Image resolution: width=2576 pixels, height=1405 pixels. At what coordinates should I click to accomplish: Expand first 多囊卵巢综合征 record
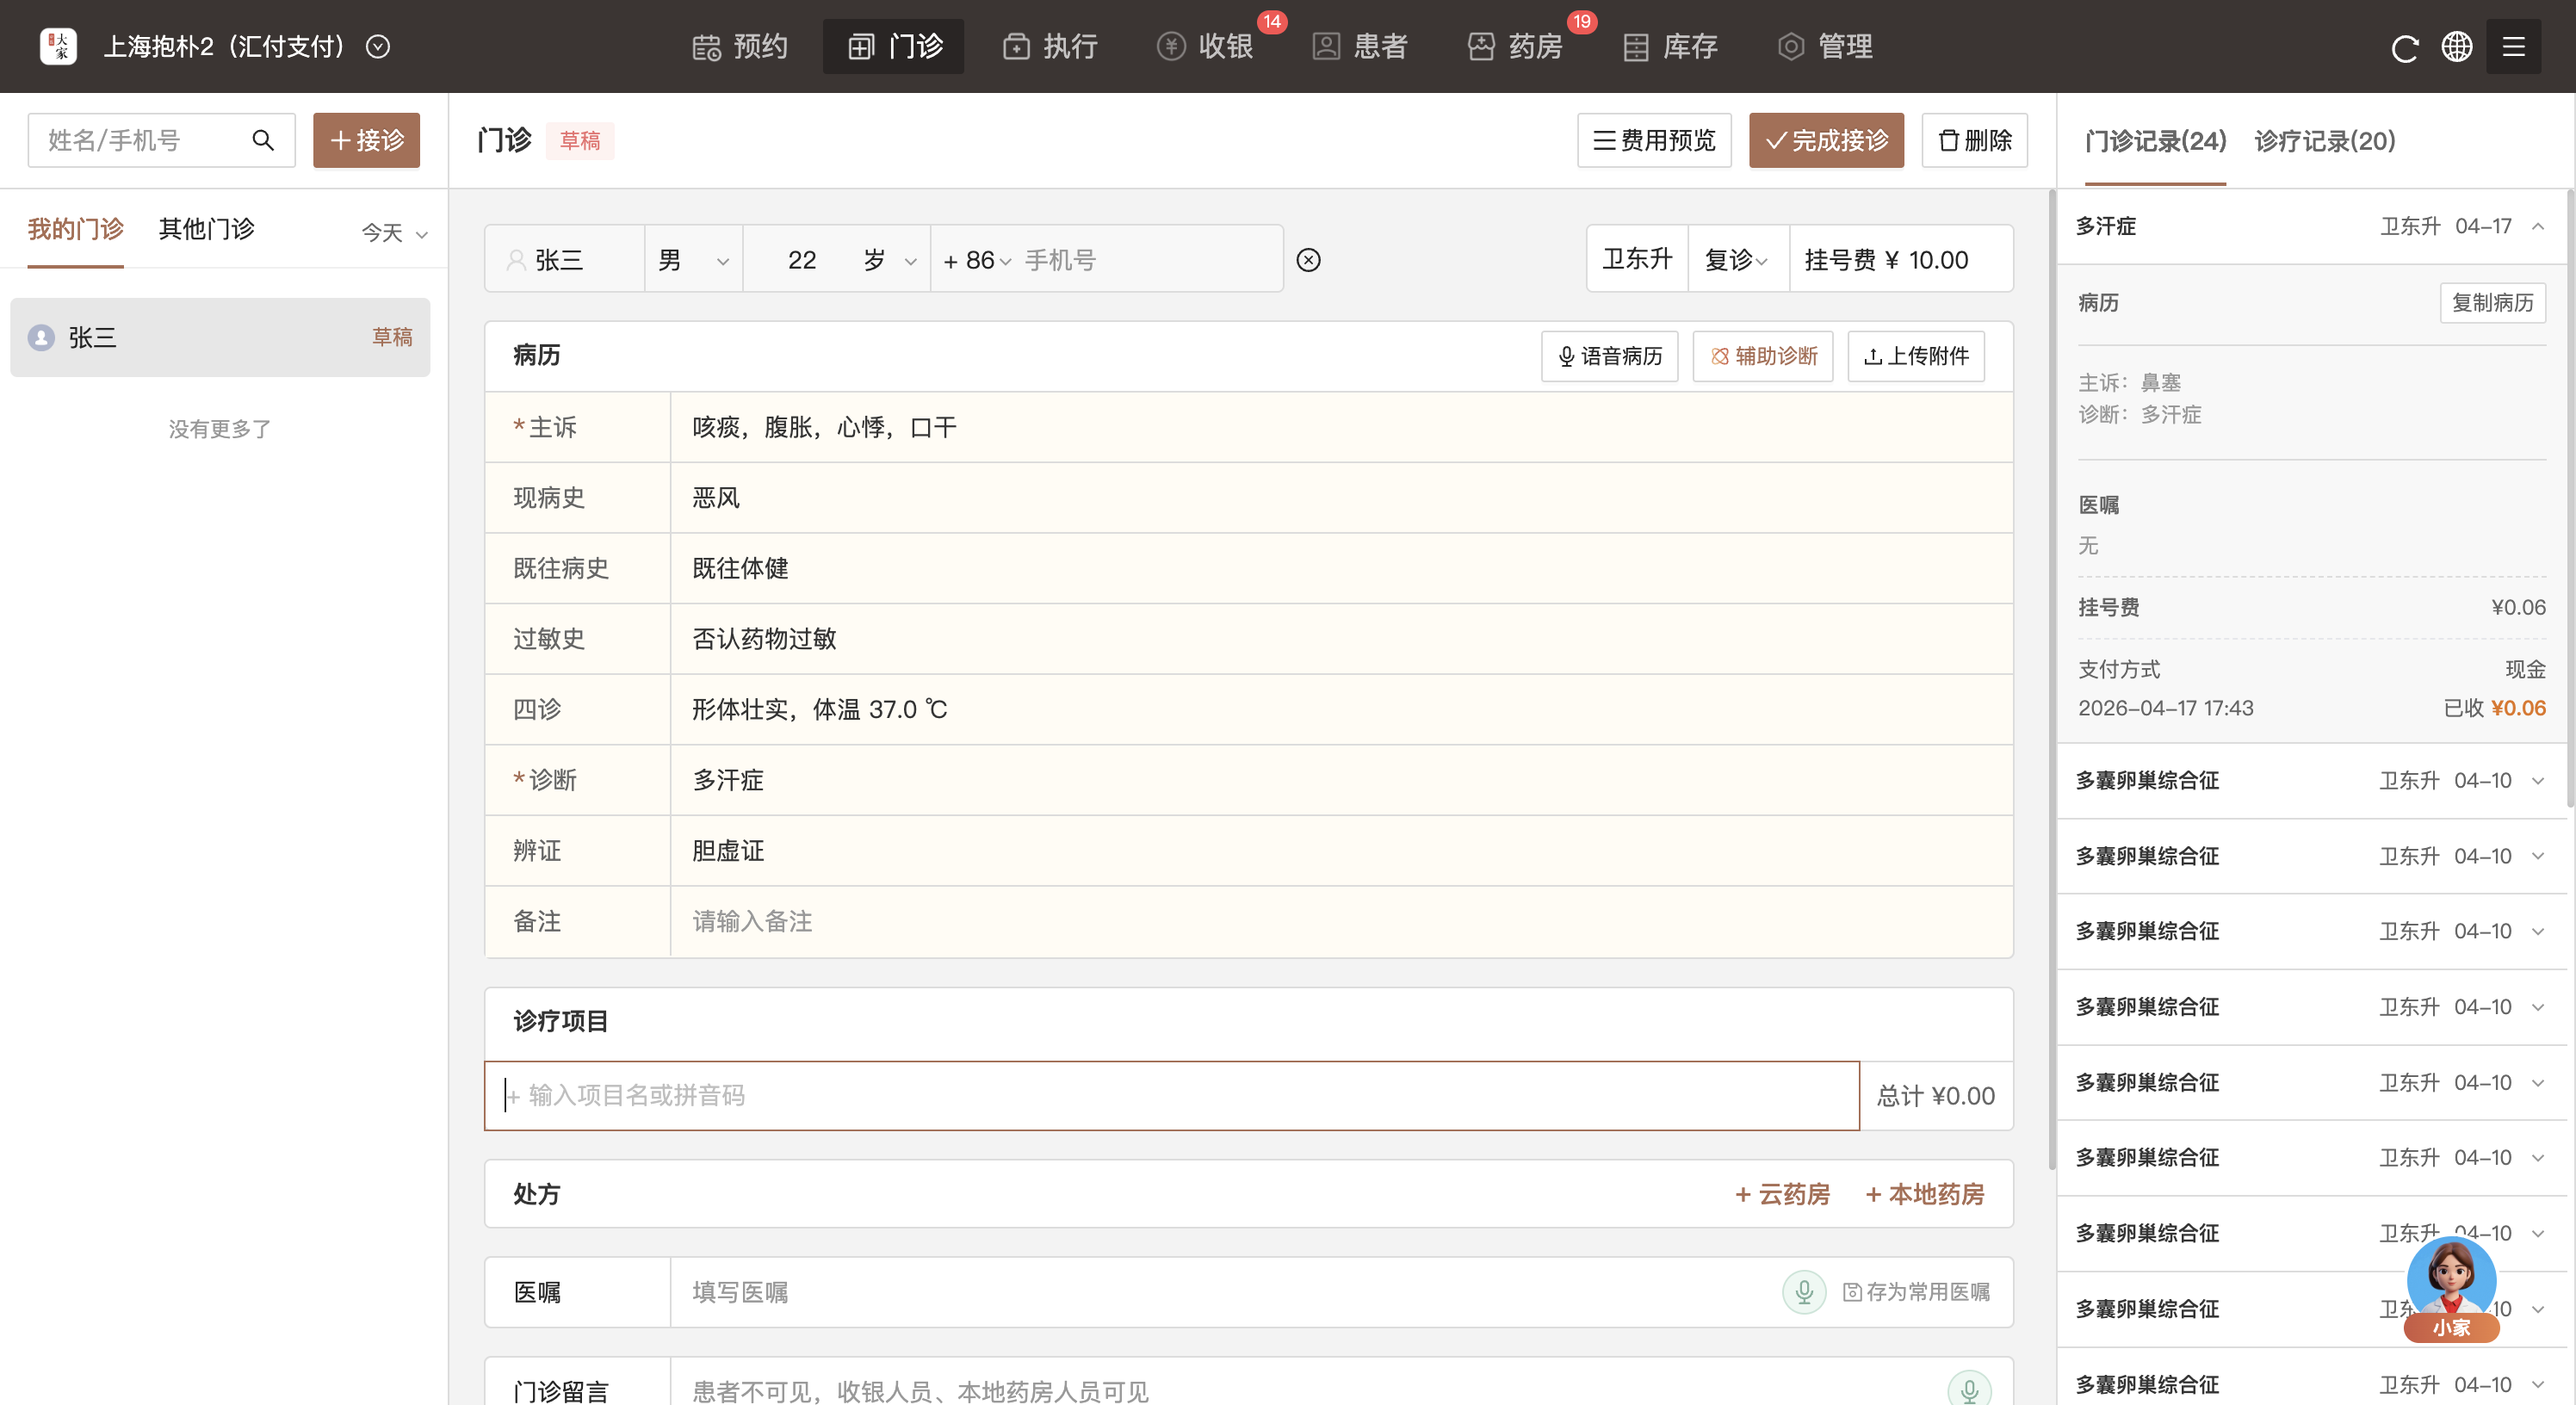[2538, 781]
